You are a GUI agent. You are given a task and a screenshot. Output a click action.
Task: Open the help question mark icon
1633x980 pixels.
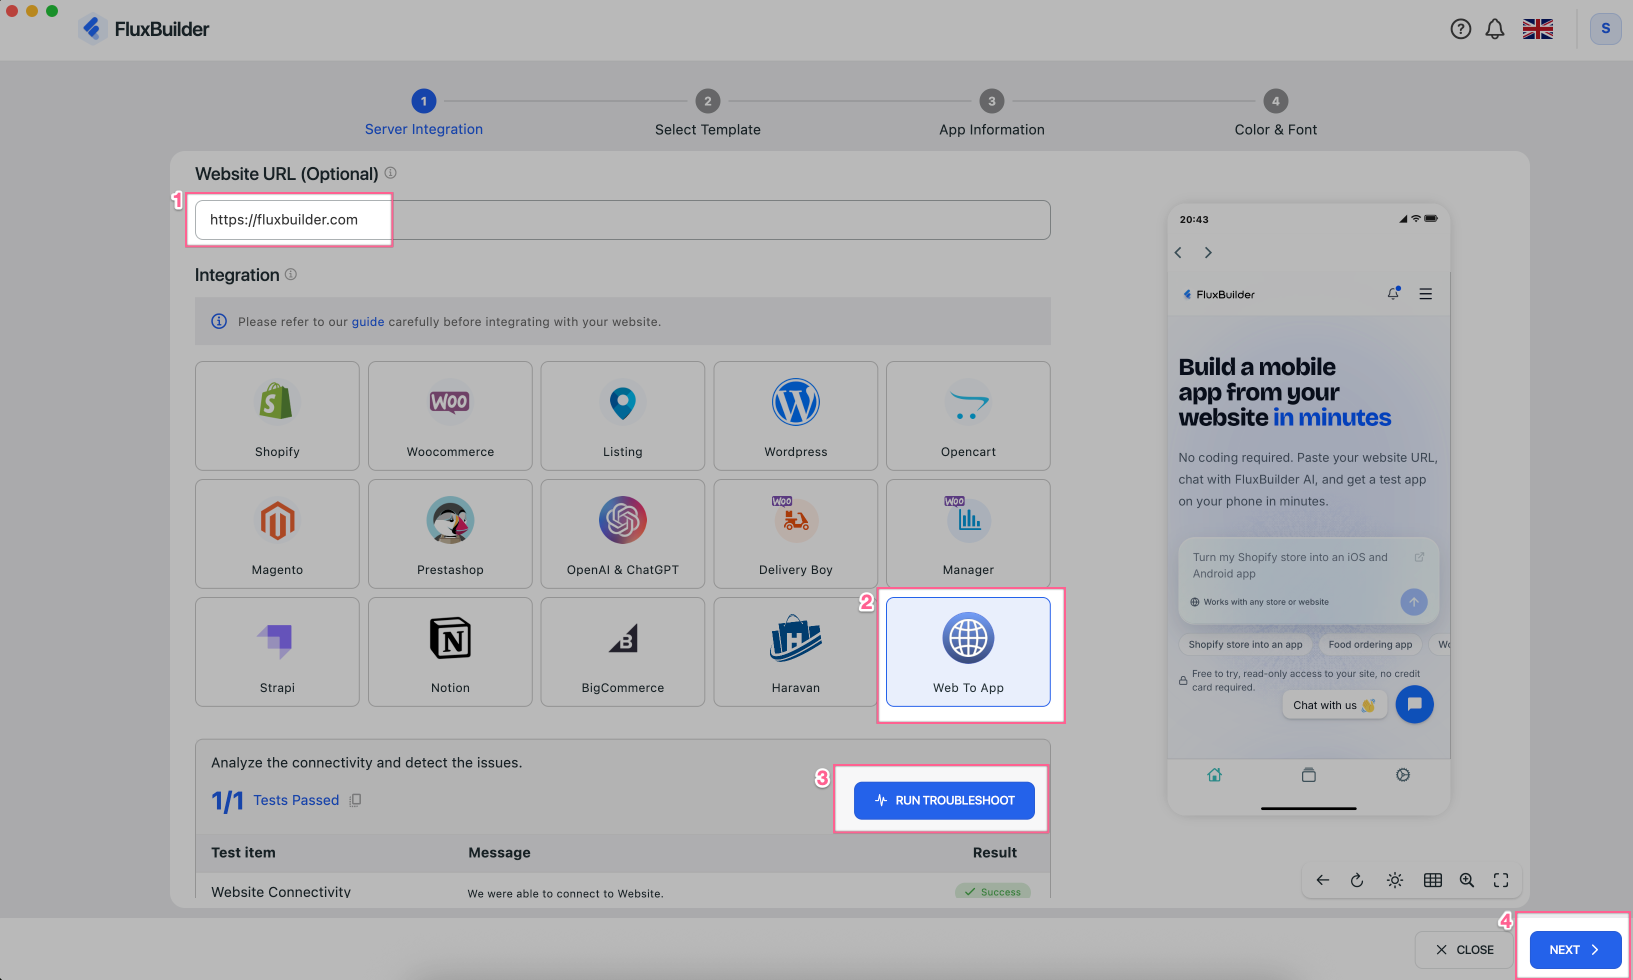pyautogui.click(x=1461, y=29)
